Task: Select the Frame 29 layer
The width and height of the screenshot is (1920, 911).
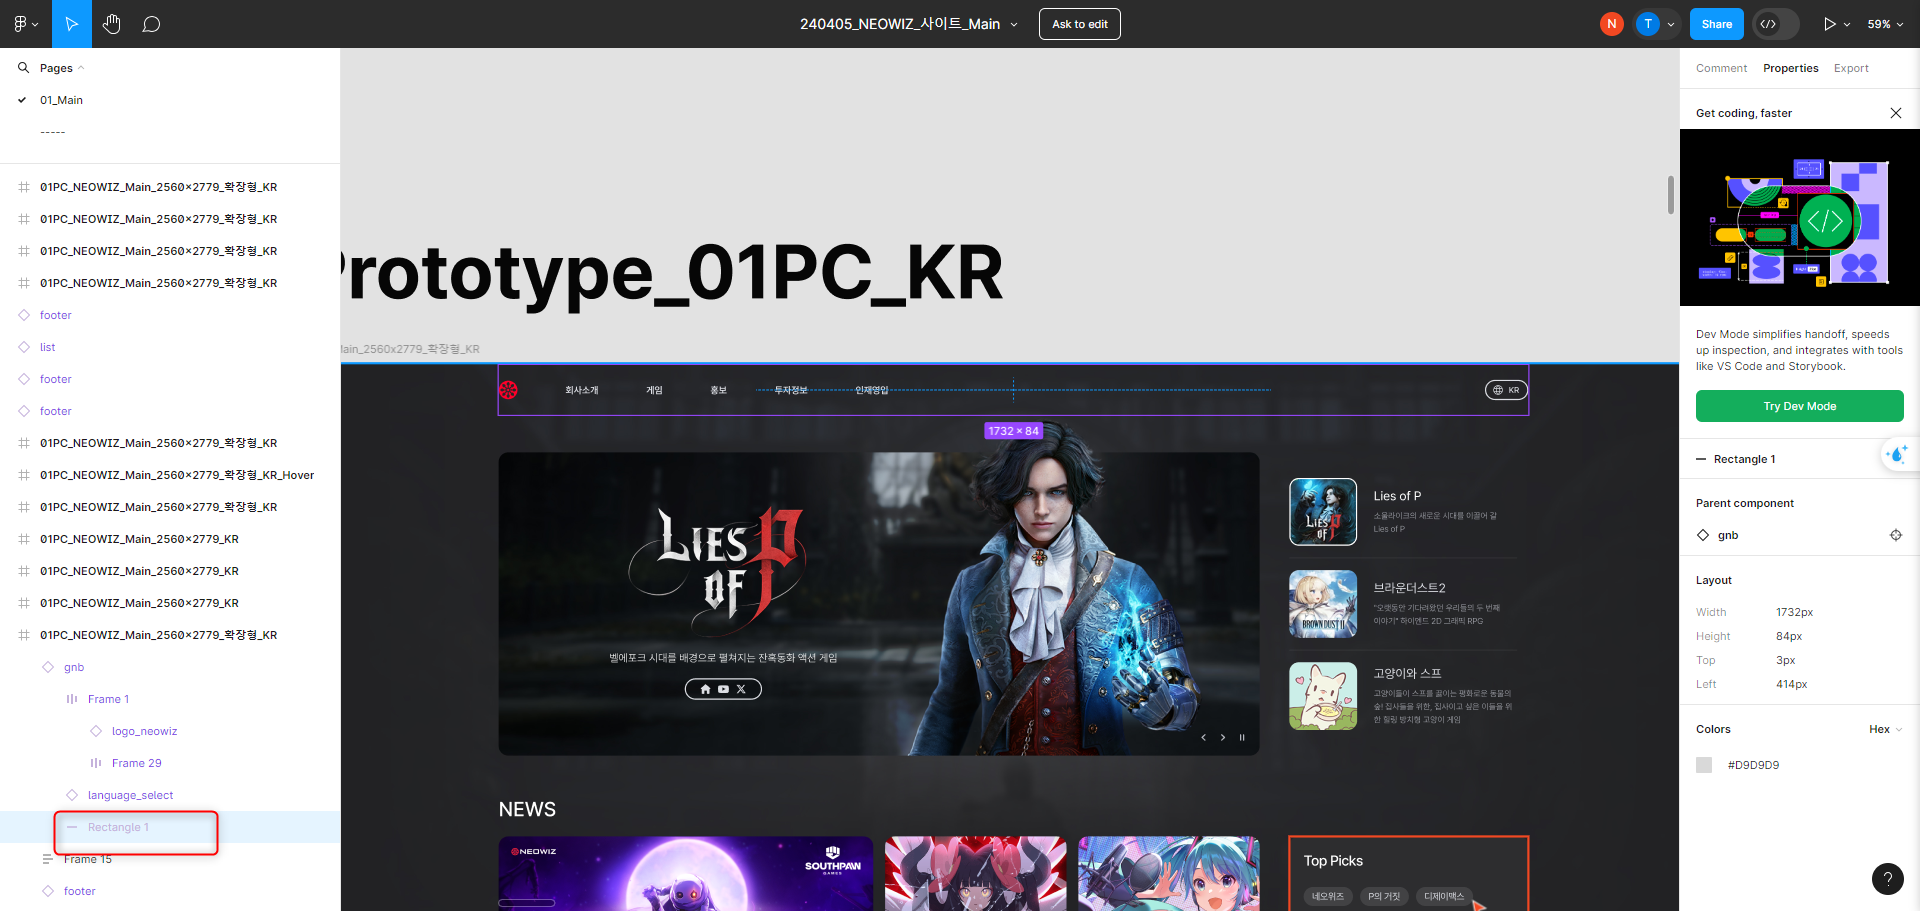Action: tap(136, 763)
